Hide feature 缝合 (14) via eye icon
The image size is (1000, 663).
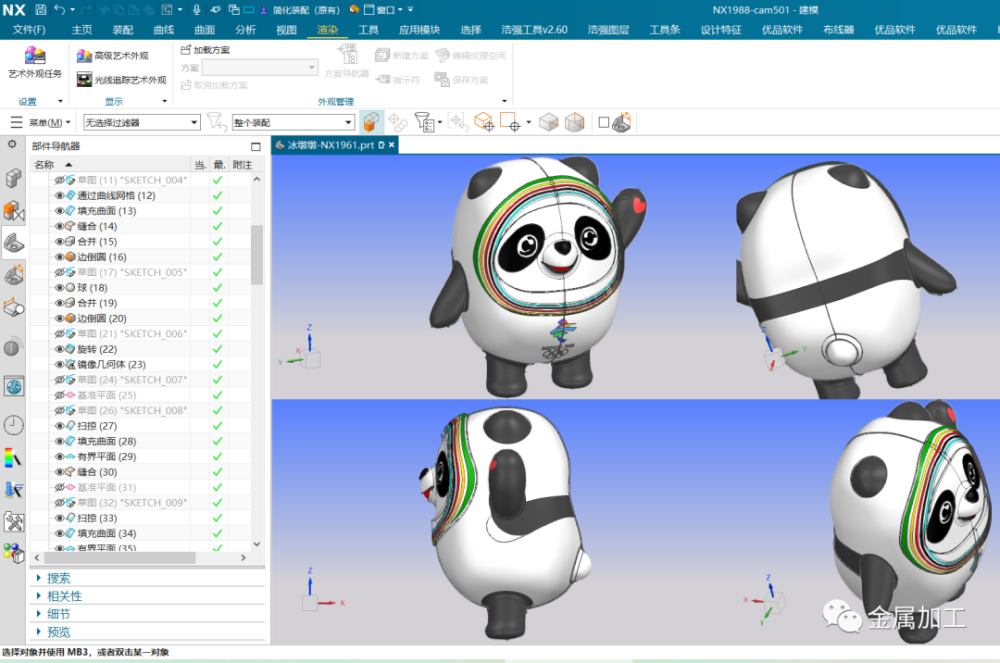coord(59,226)
